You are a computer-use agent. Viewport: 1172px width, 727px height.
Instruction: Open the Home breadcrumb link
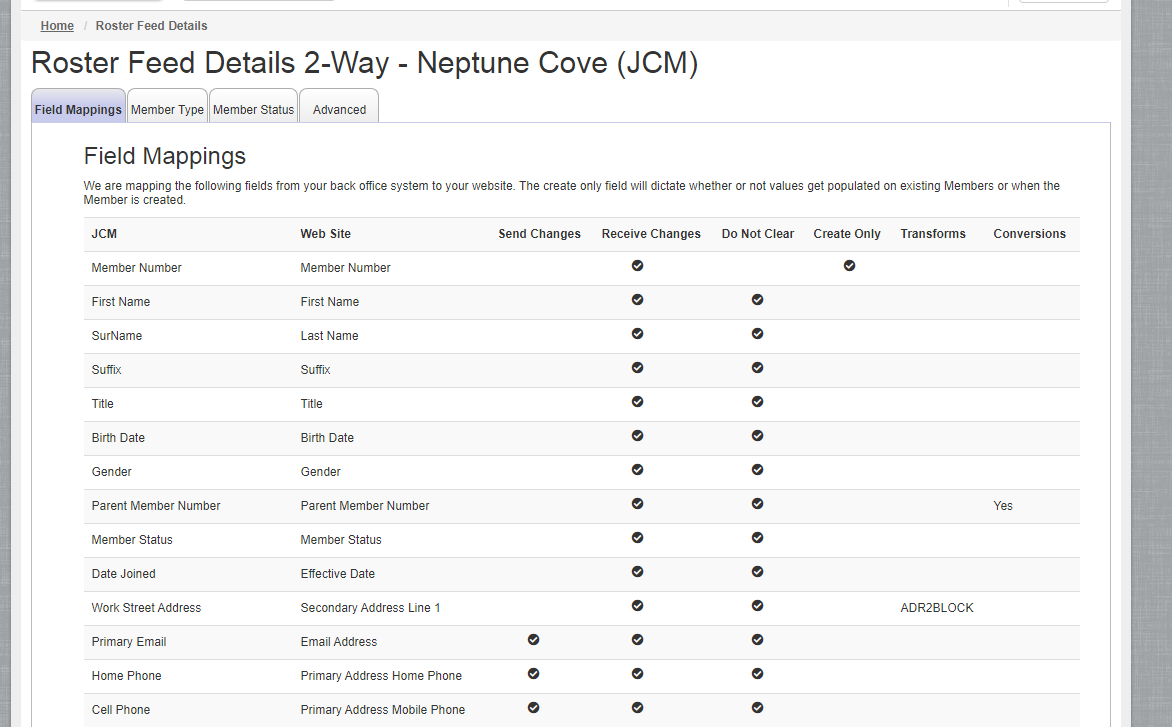click(57, 25)
